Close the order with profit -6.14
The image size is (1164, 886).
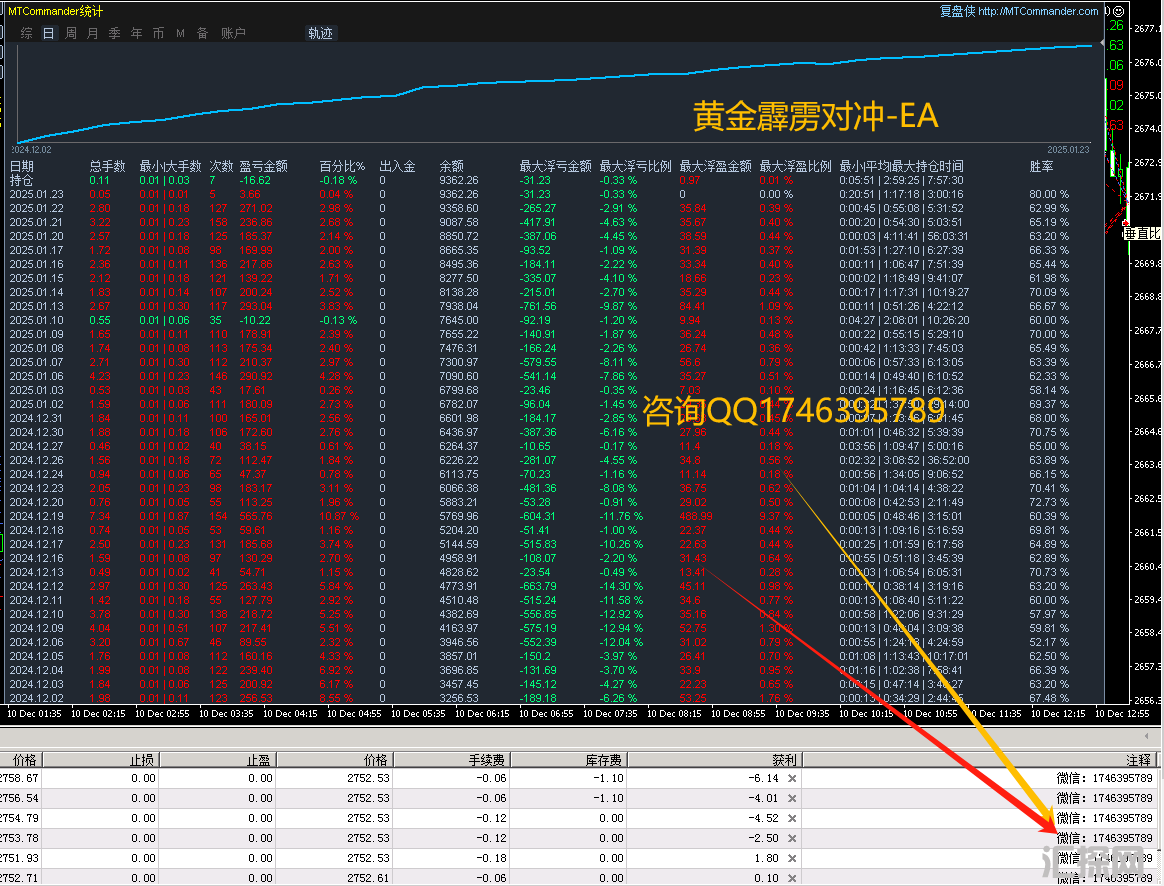[x=792, y=778]
